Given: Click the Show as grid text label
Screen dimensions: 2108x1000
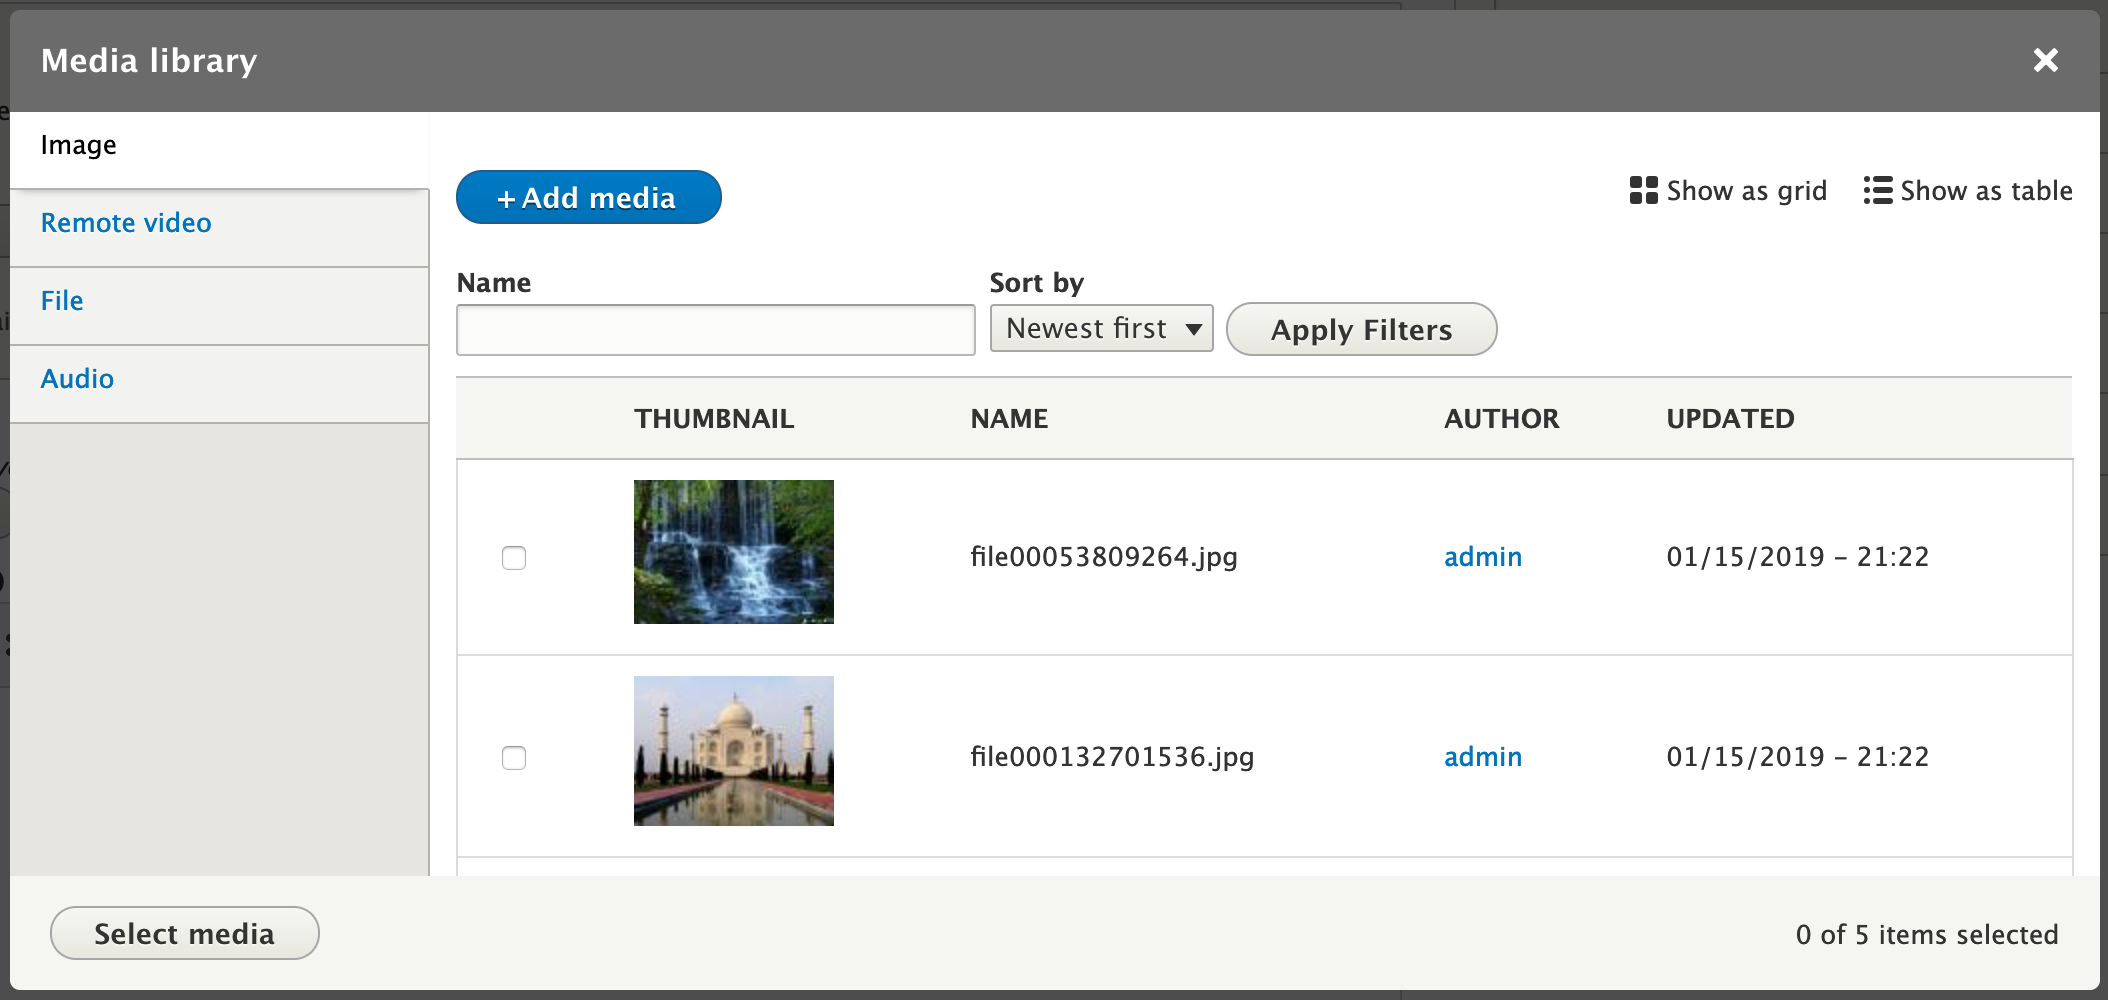Looking at the screenshot, I should [1746, 191].
